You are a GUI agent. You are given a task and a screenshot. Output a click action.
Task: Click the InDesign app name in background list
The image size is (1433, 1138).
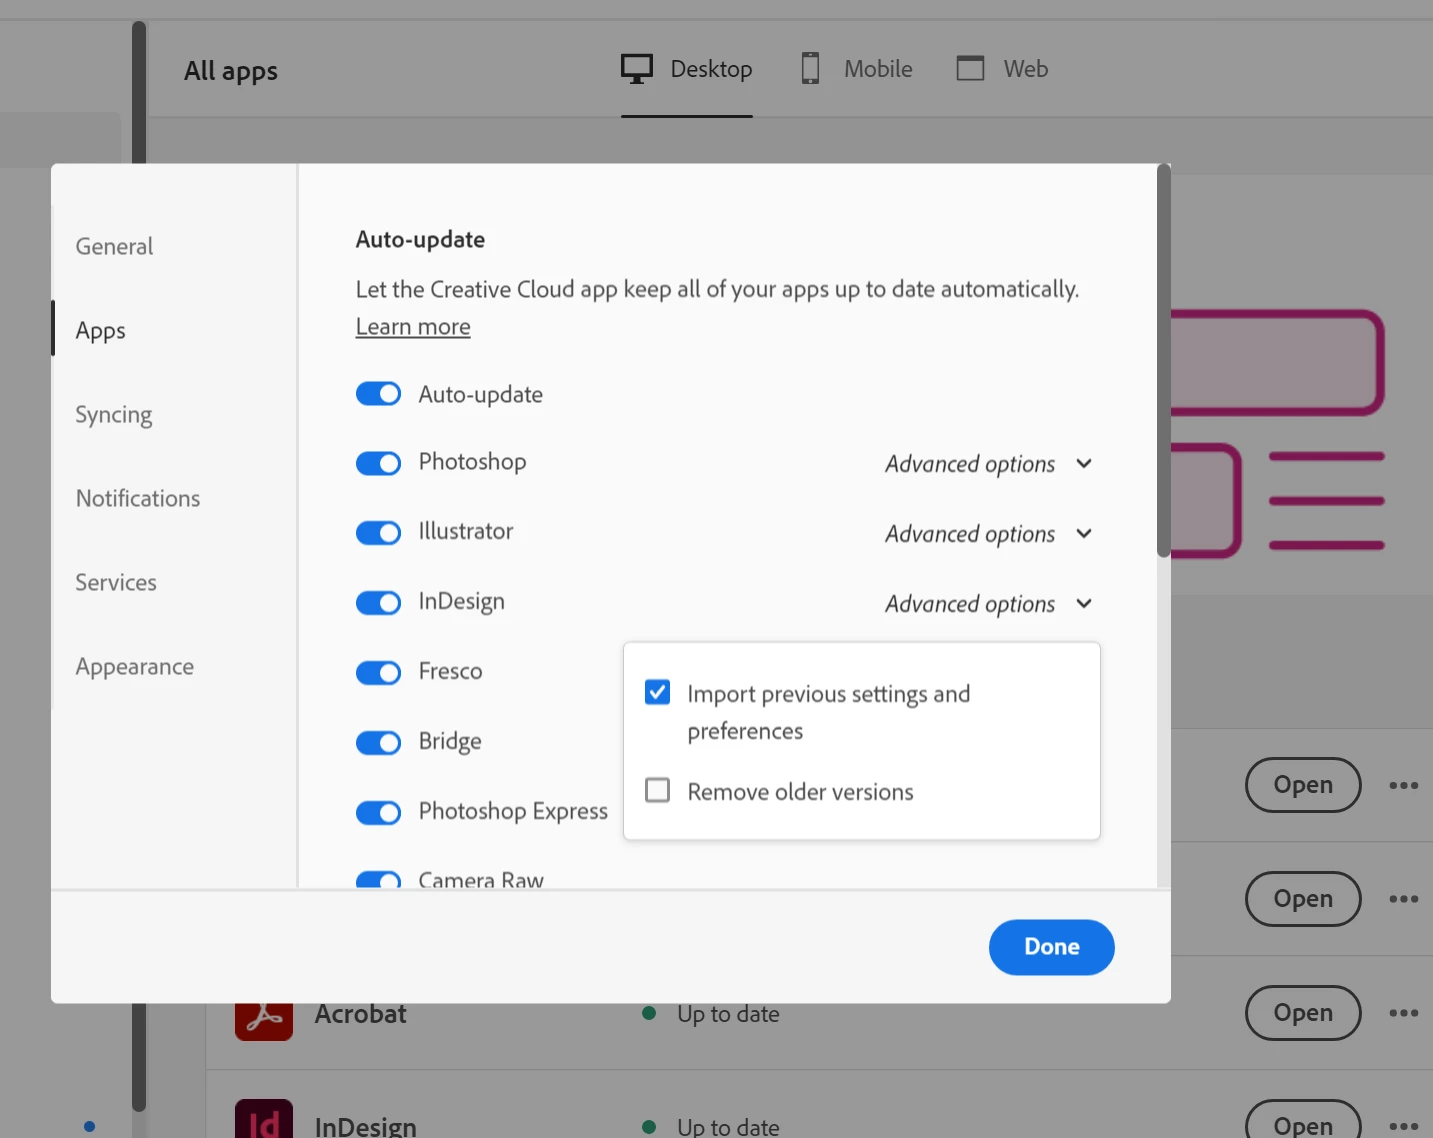tap(366, 1126)
